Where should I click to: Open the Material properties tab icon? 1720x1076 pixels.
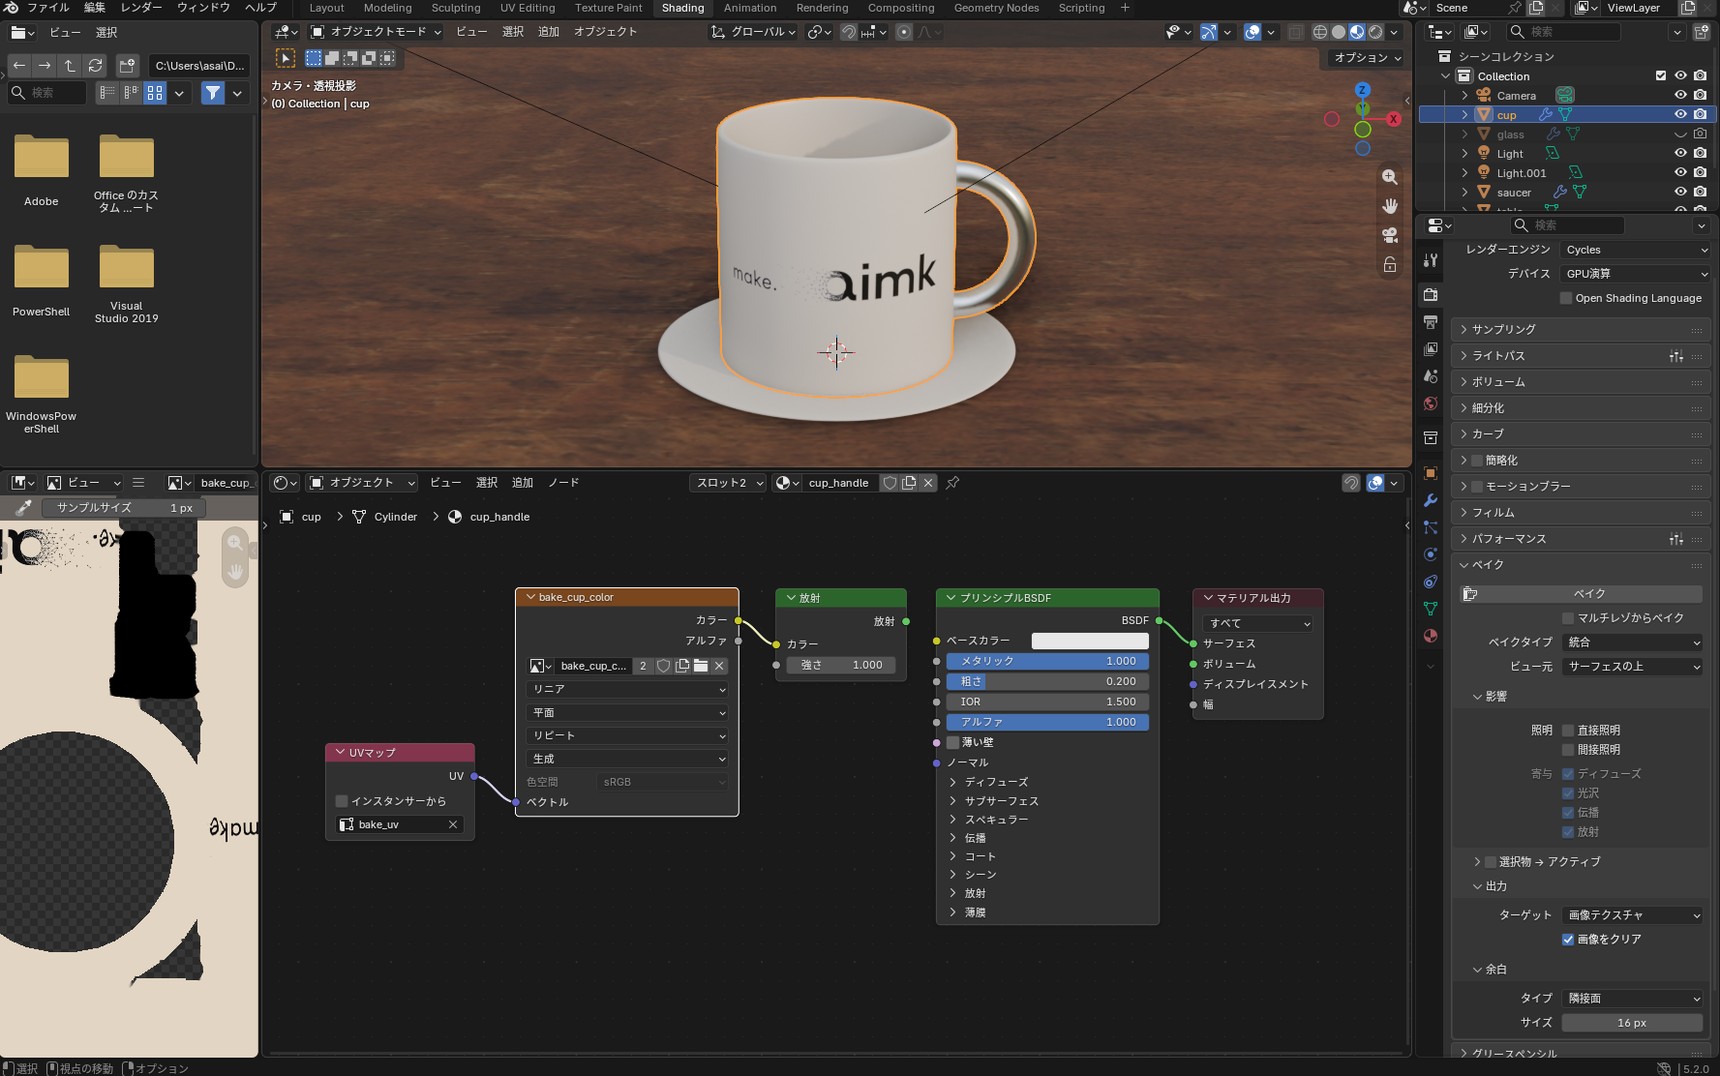(x=1430, y=636)
